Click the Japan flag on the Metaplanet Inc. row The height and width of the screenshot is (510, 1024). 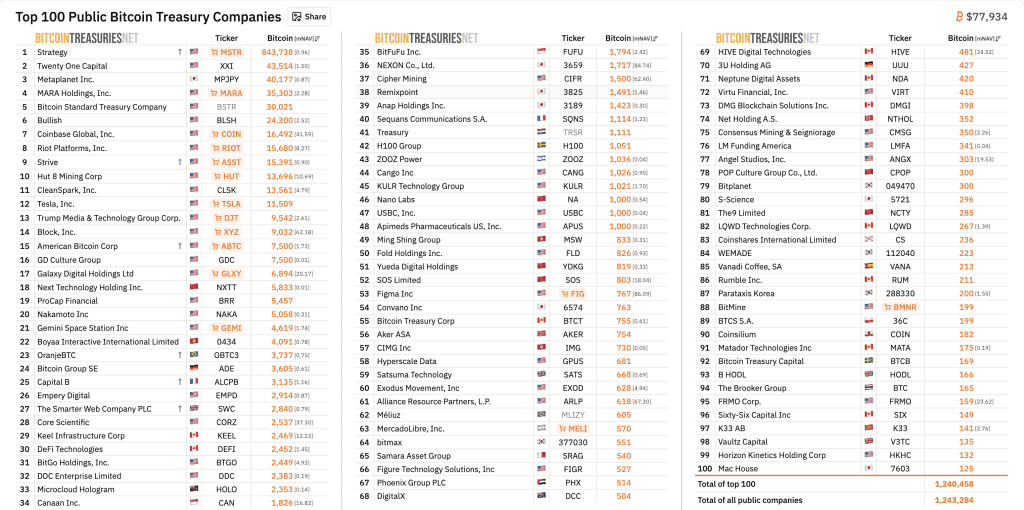coord(193,79)
